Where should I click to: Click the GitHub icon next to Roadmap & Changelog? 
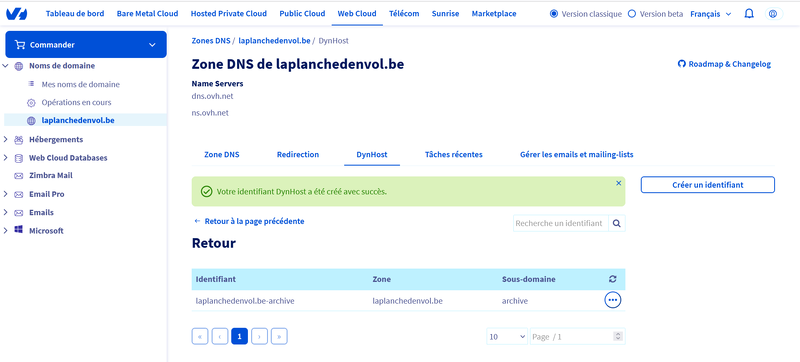(x=681, y=64)
